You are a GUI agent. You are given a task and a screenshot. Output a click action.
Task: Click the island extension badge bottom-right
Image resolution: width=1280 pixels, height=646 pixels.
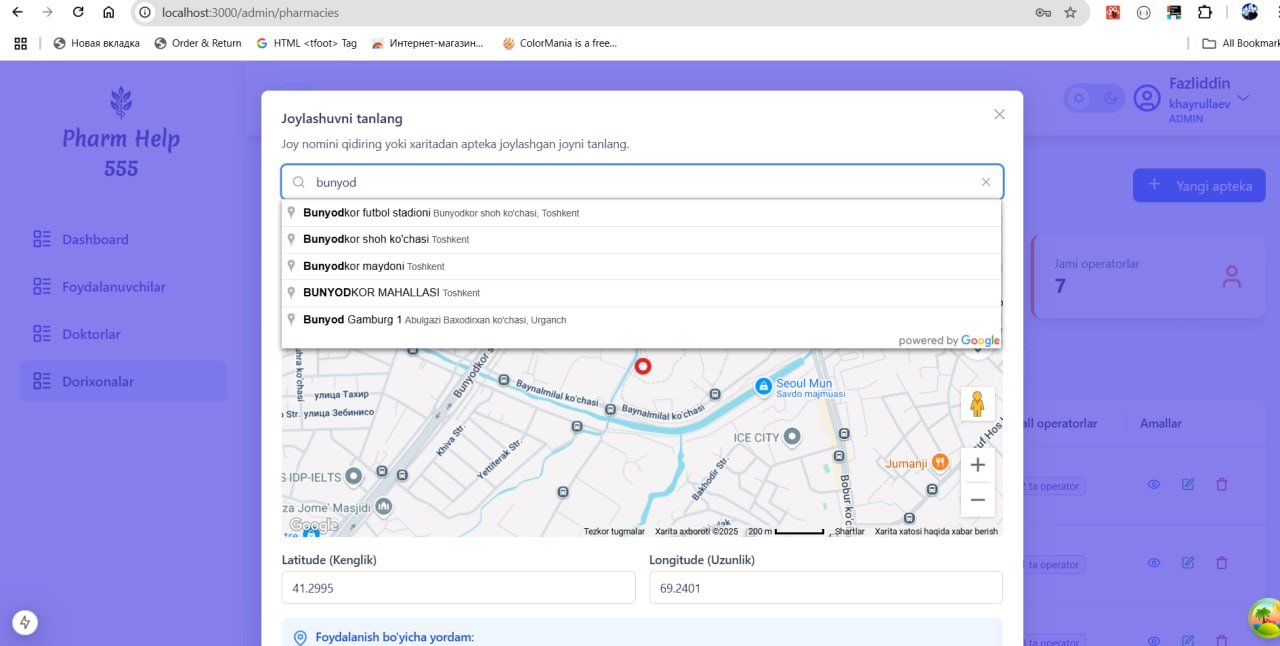pyautogui.click(x=1265, y=617)
